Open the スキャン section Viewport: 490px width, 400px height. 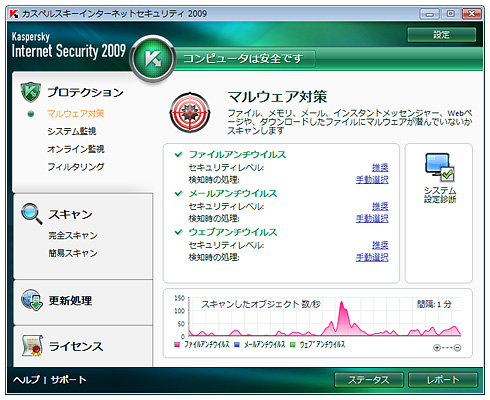pos(70,214)
